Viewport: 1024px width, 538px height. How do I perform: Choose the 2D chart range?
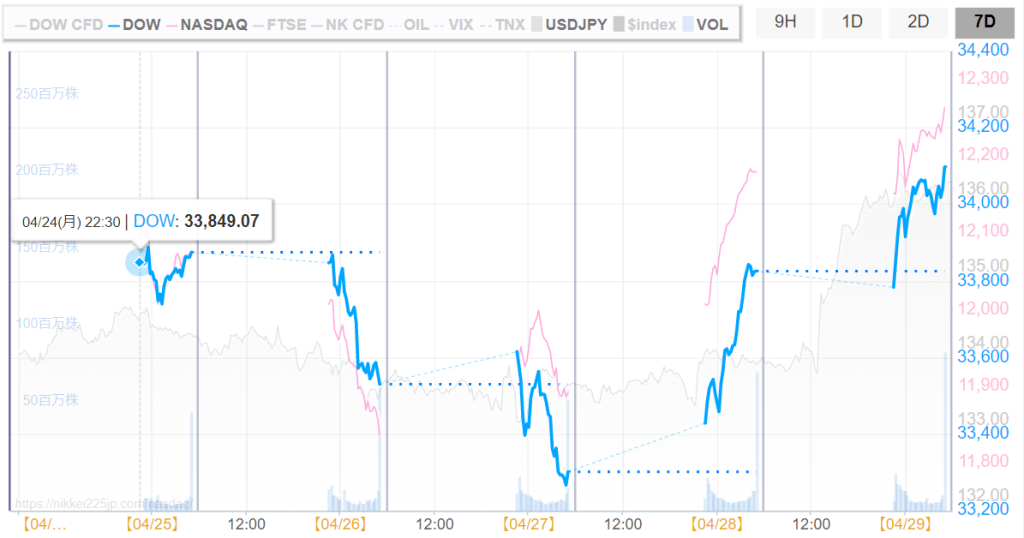click(918, 22)
